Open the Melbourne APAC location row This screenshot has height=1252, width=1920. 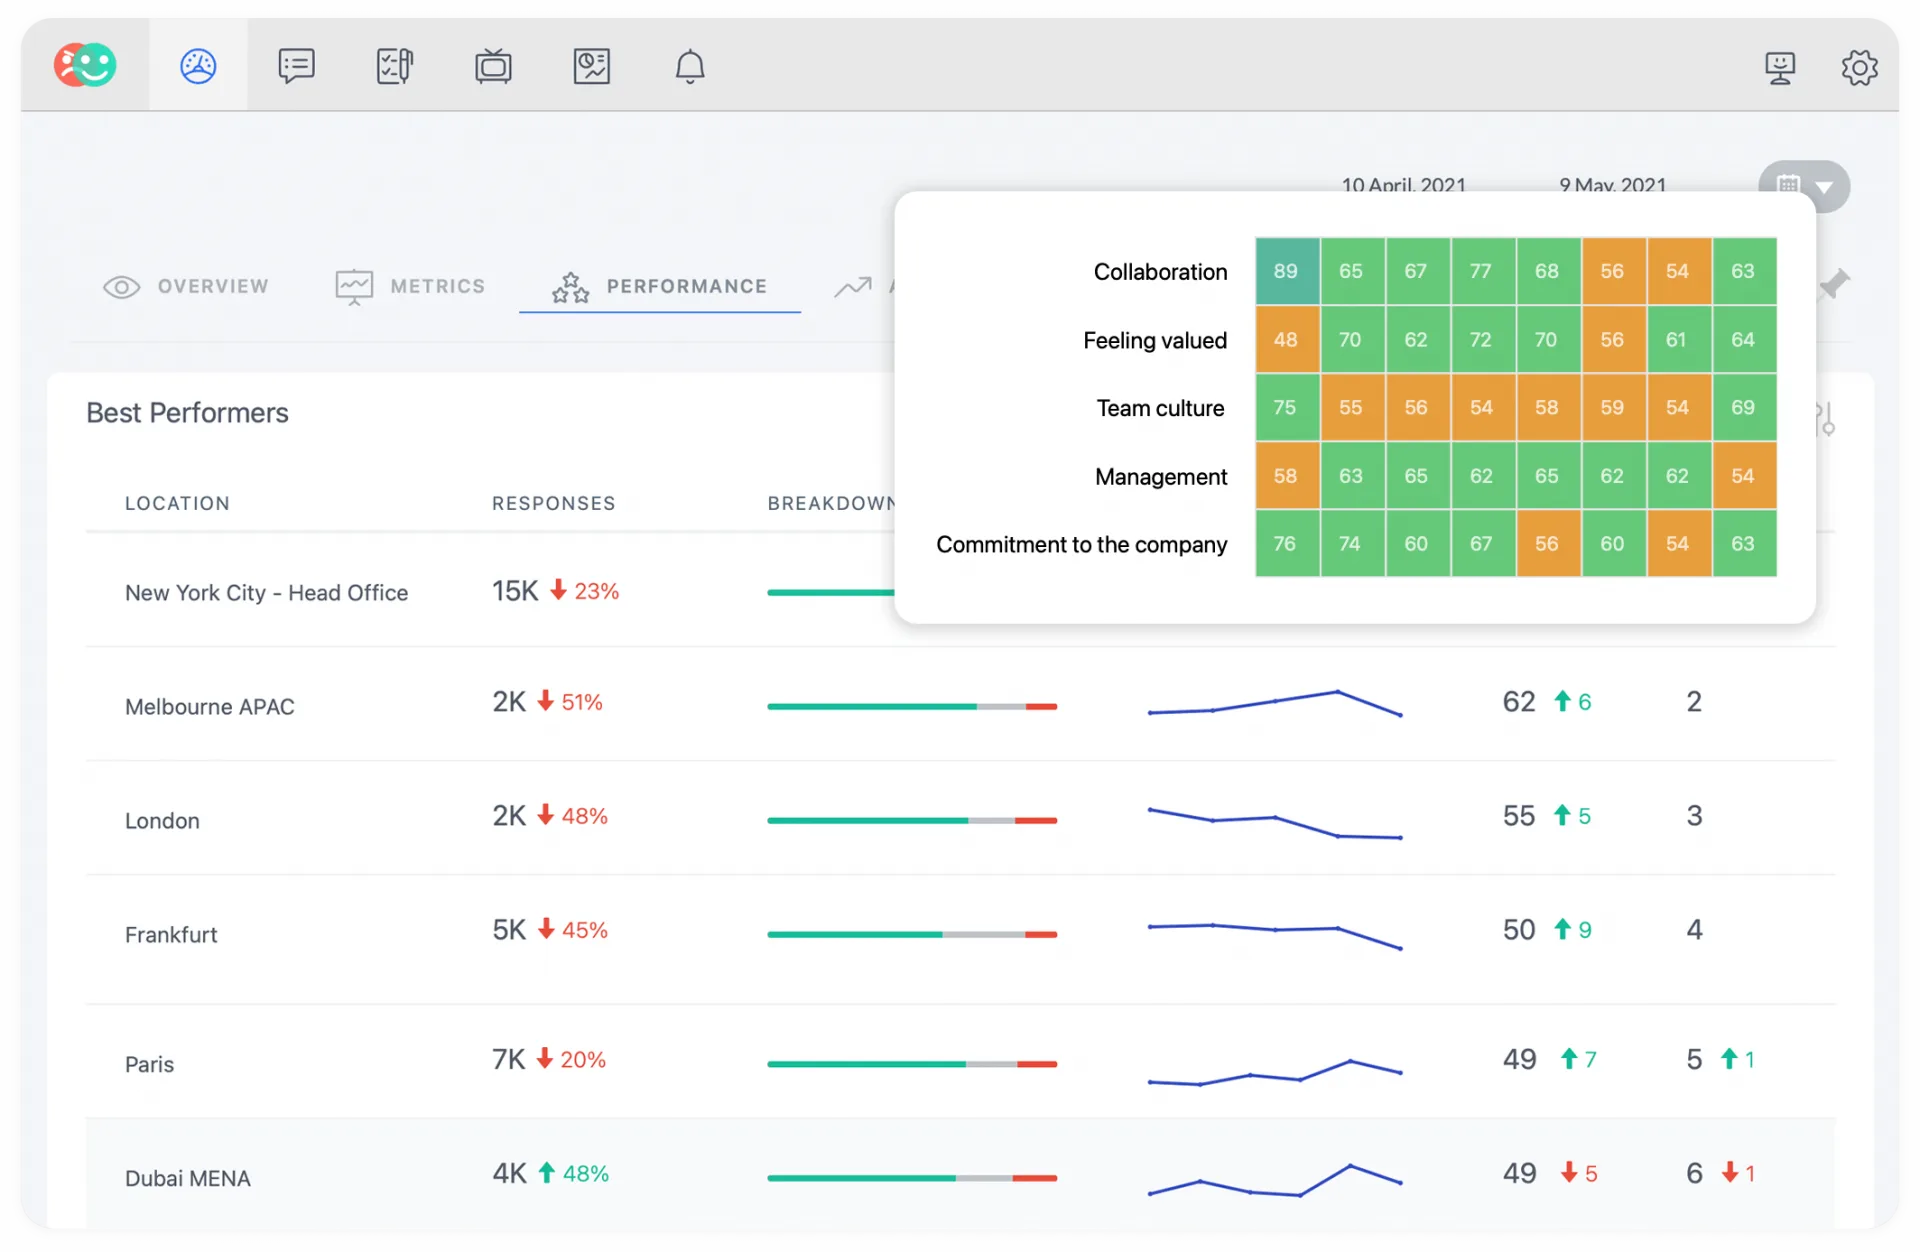(210, 707)
